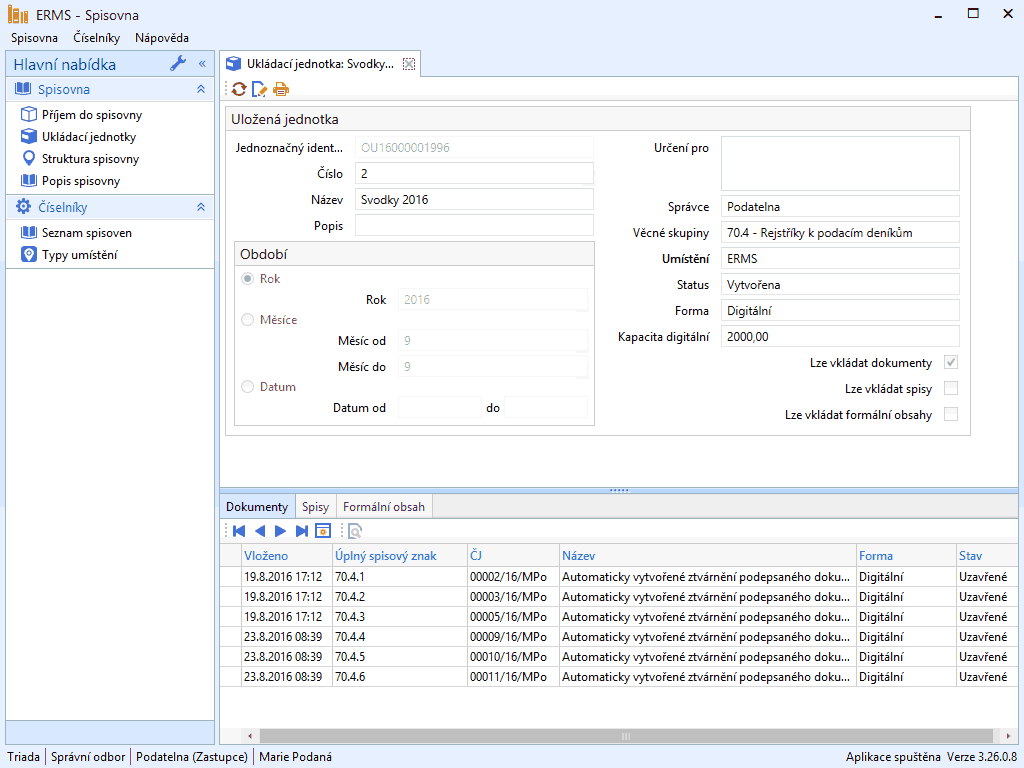Go to previous record arrow
This screenshot has width=1024, height=768.
pyautogui.click(x=260, y=531)
